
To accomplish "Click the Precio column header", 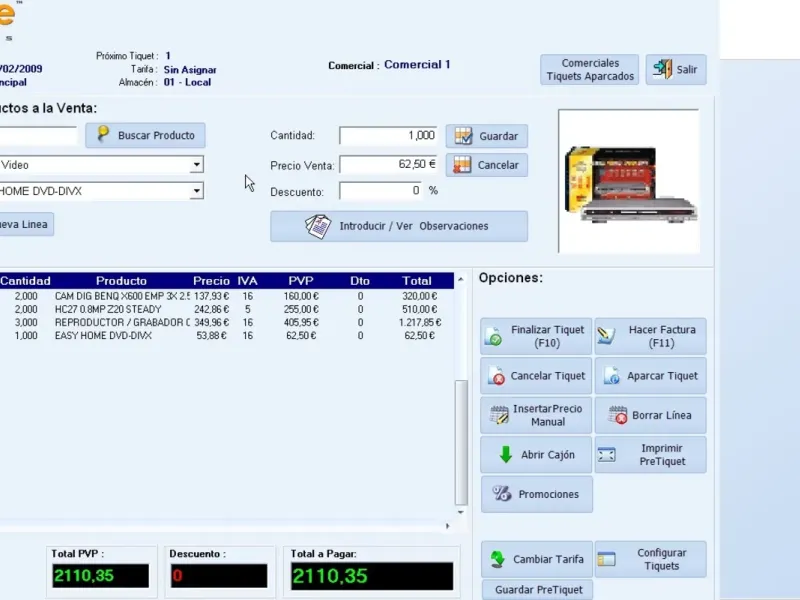I will click(x=211, y=281).
